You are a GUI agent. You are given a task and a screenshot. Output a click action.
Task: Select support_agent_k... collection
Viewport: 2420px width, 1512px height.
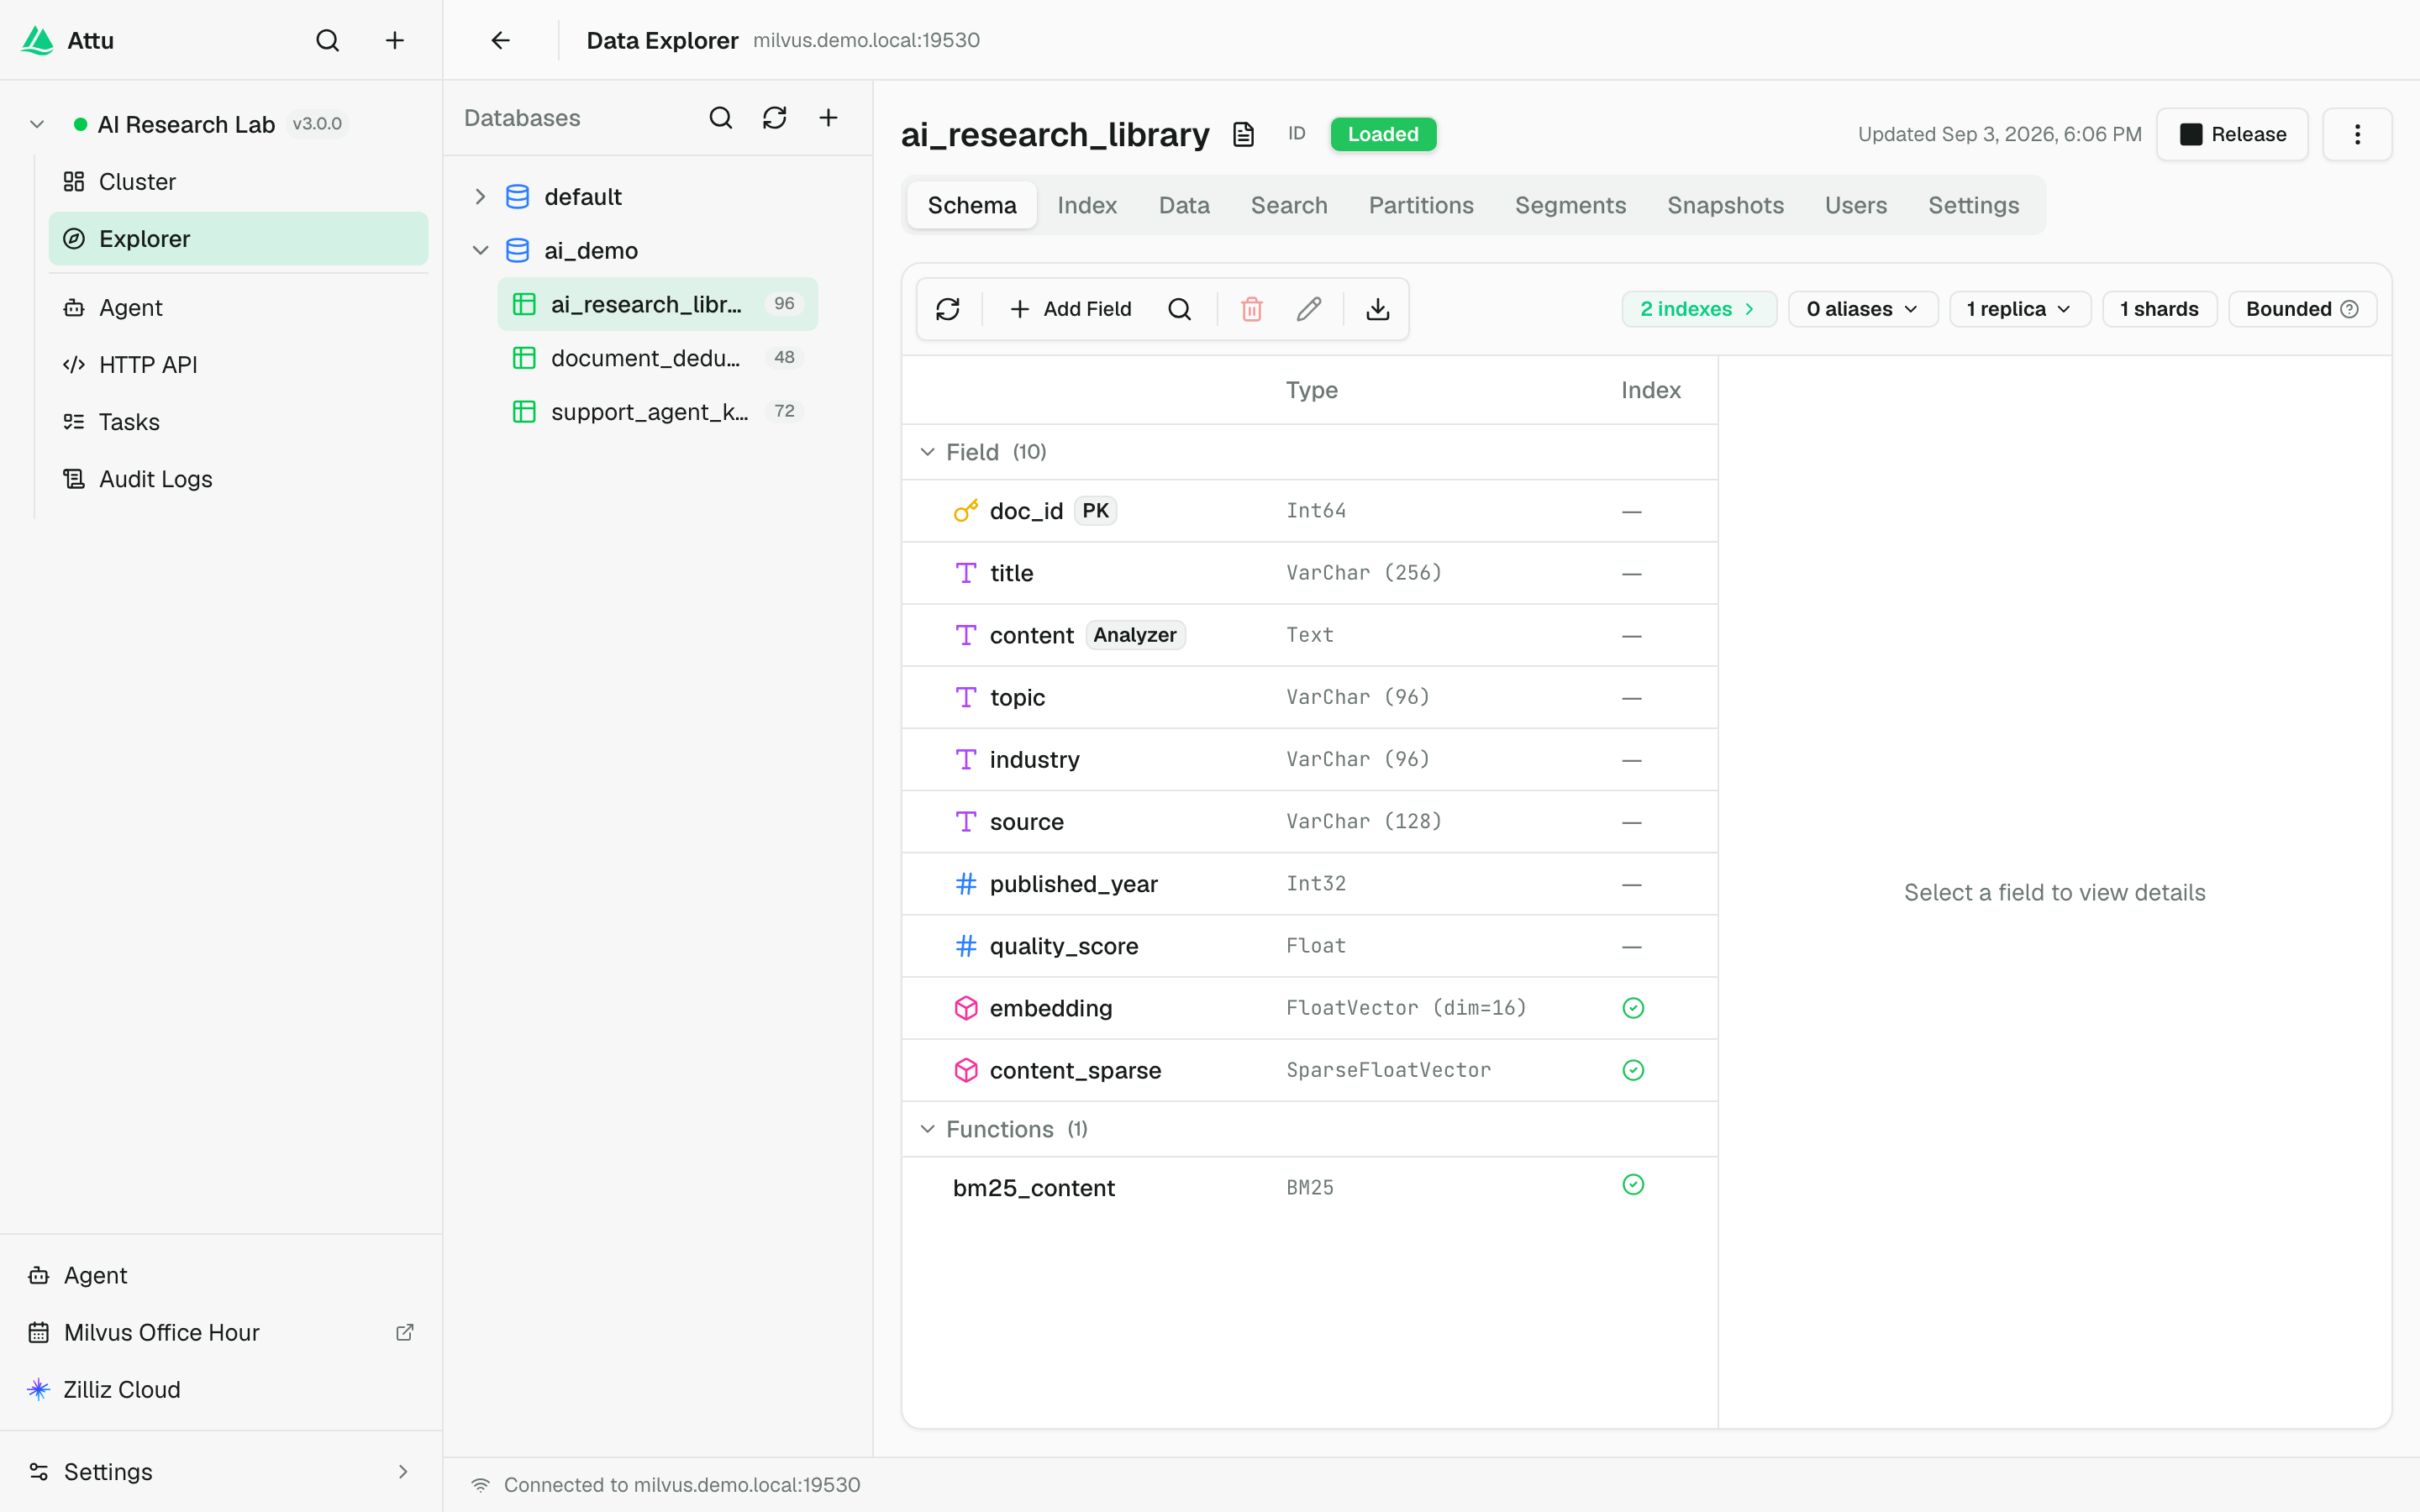(x=657, y=412)
